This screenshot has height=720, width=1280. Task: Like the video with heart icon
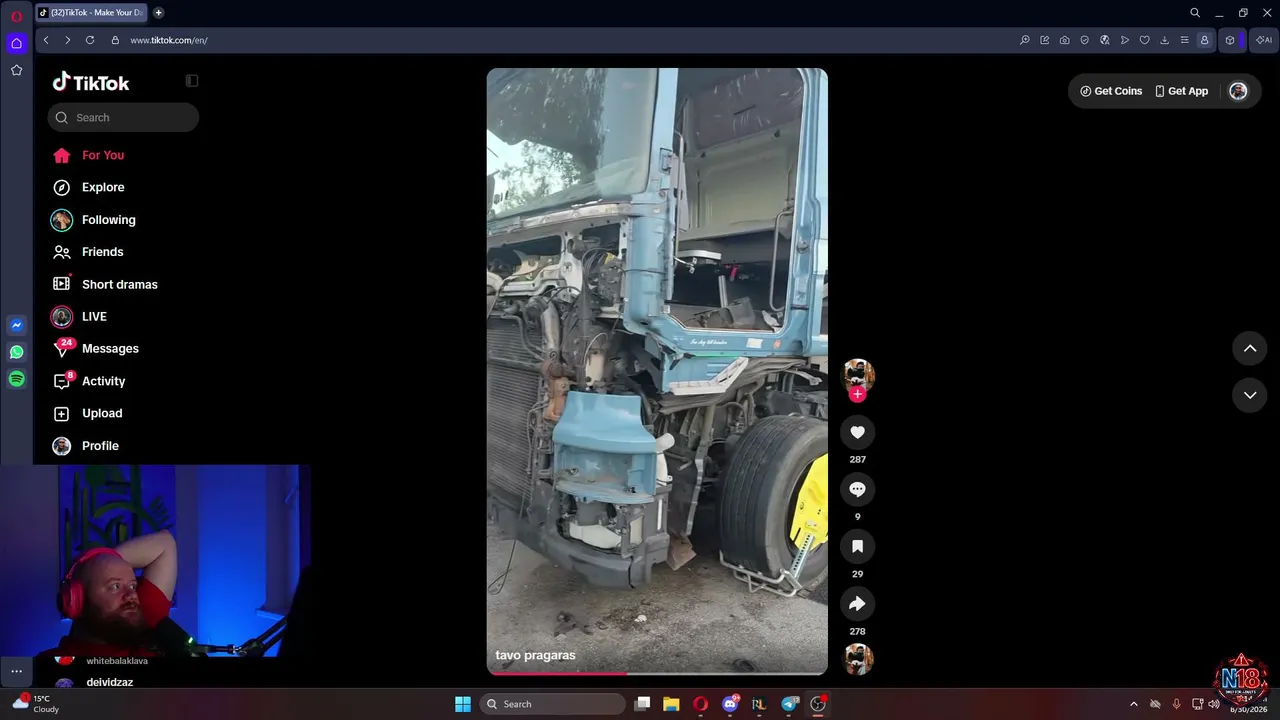[x=857, y=432]
